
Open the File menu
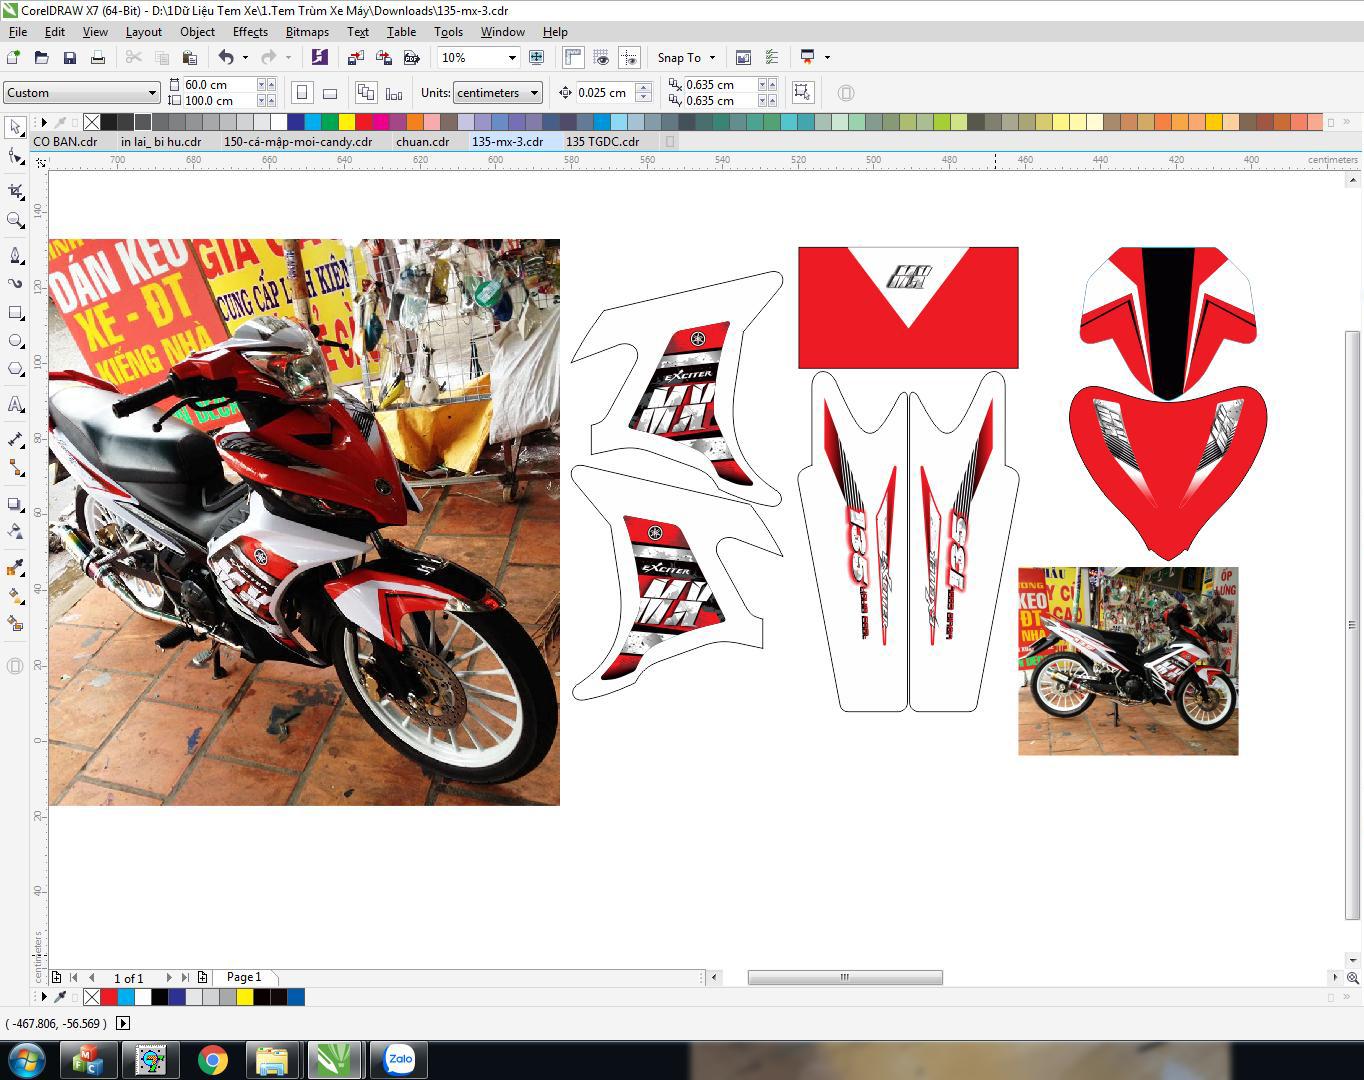(x=18, y=32)
